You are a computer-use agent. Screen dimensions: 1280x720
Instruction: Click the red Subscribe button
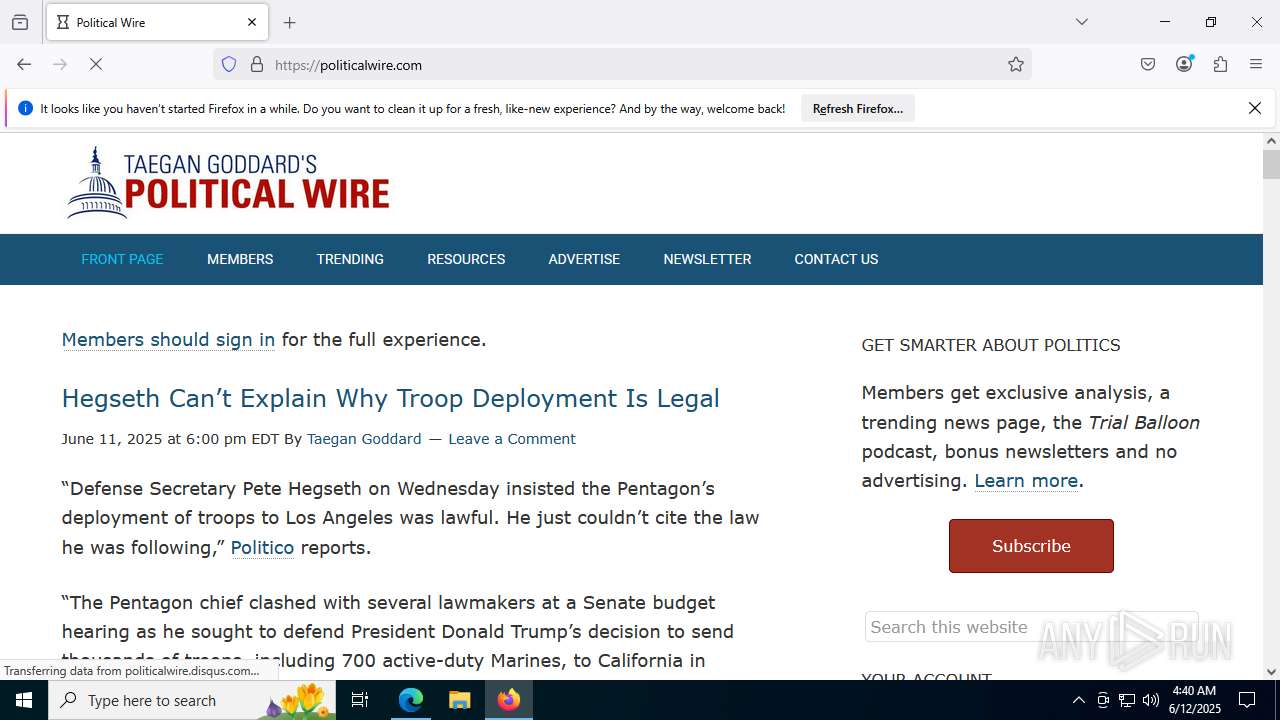point(1031,546)
